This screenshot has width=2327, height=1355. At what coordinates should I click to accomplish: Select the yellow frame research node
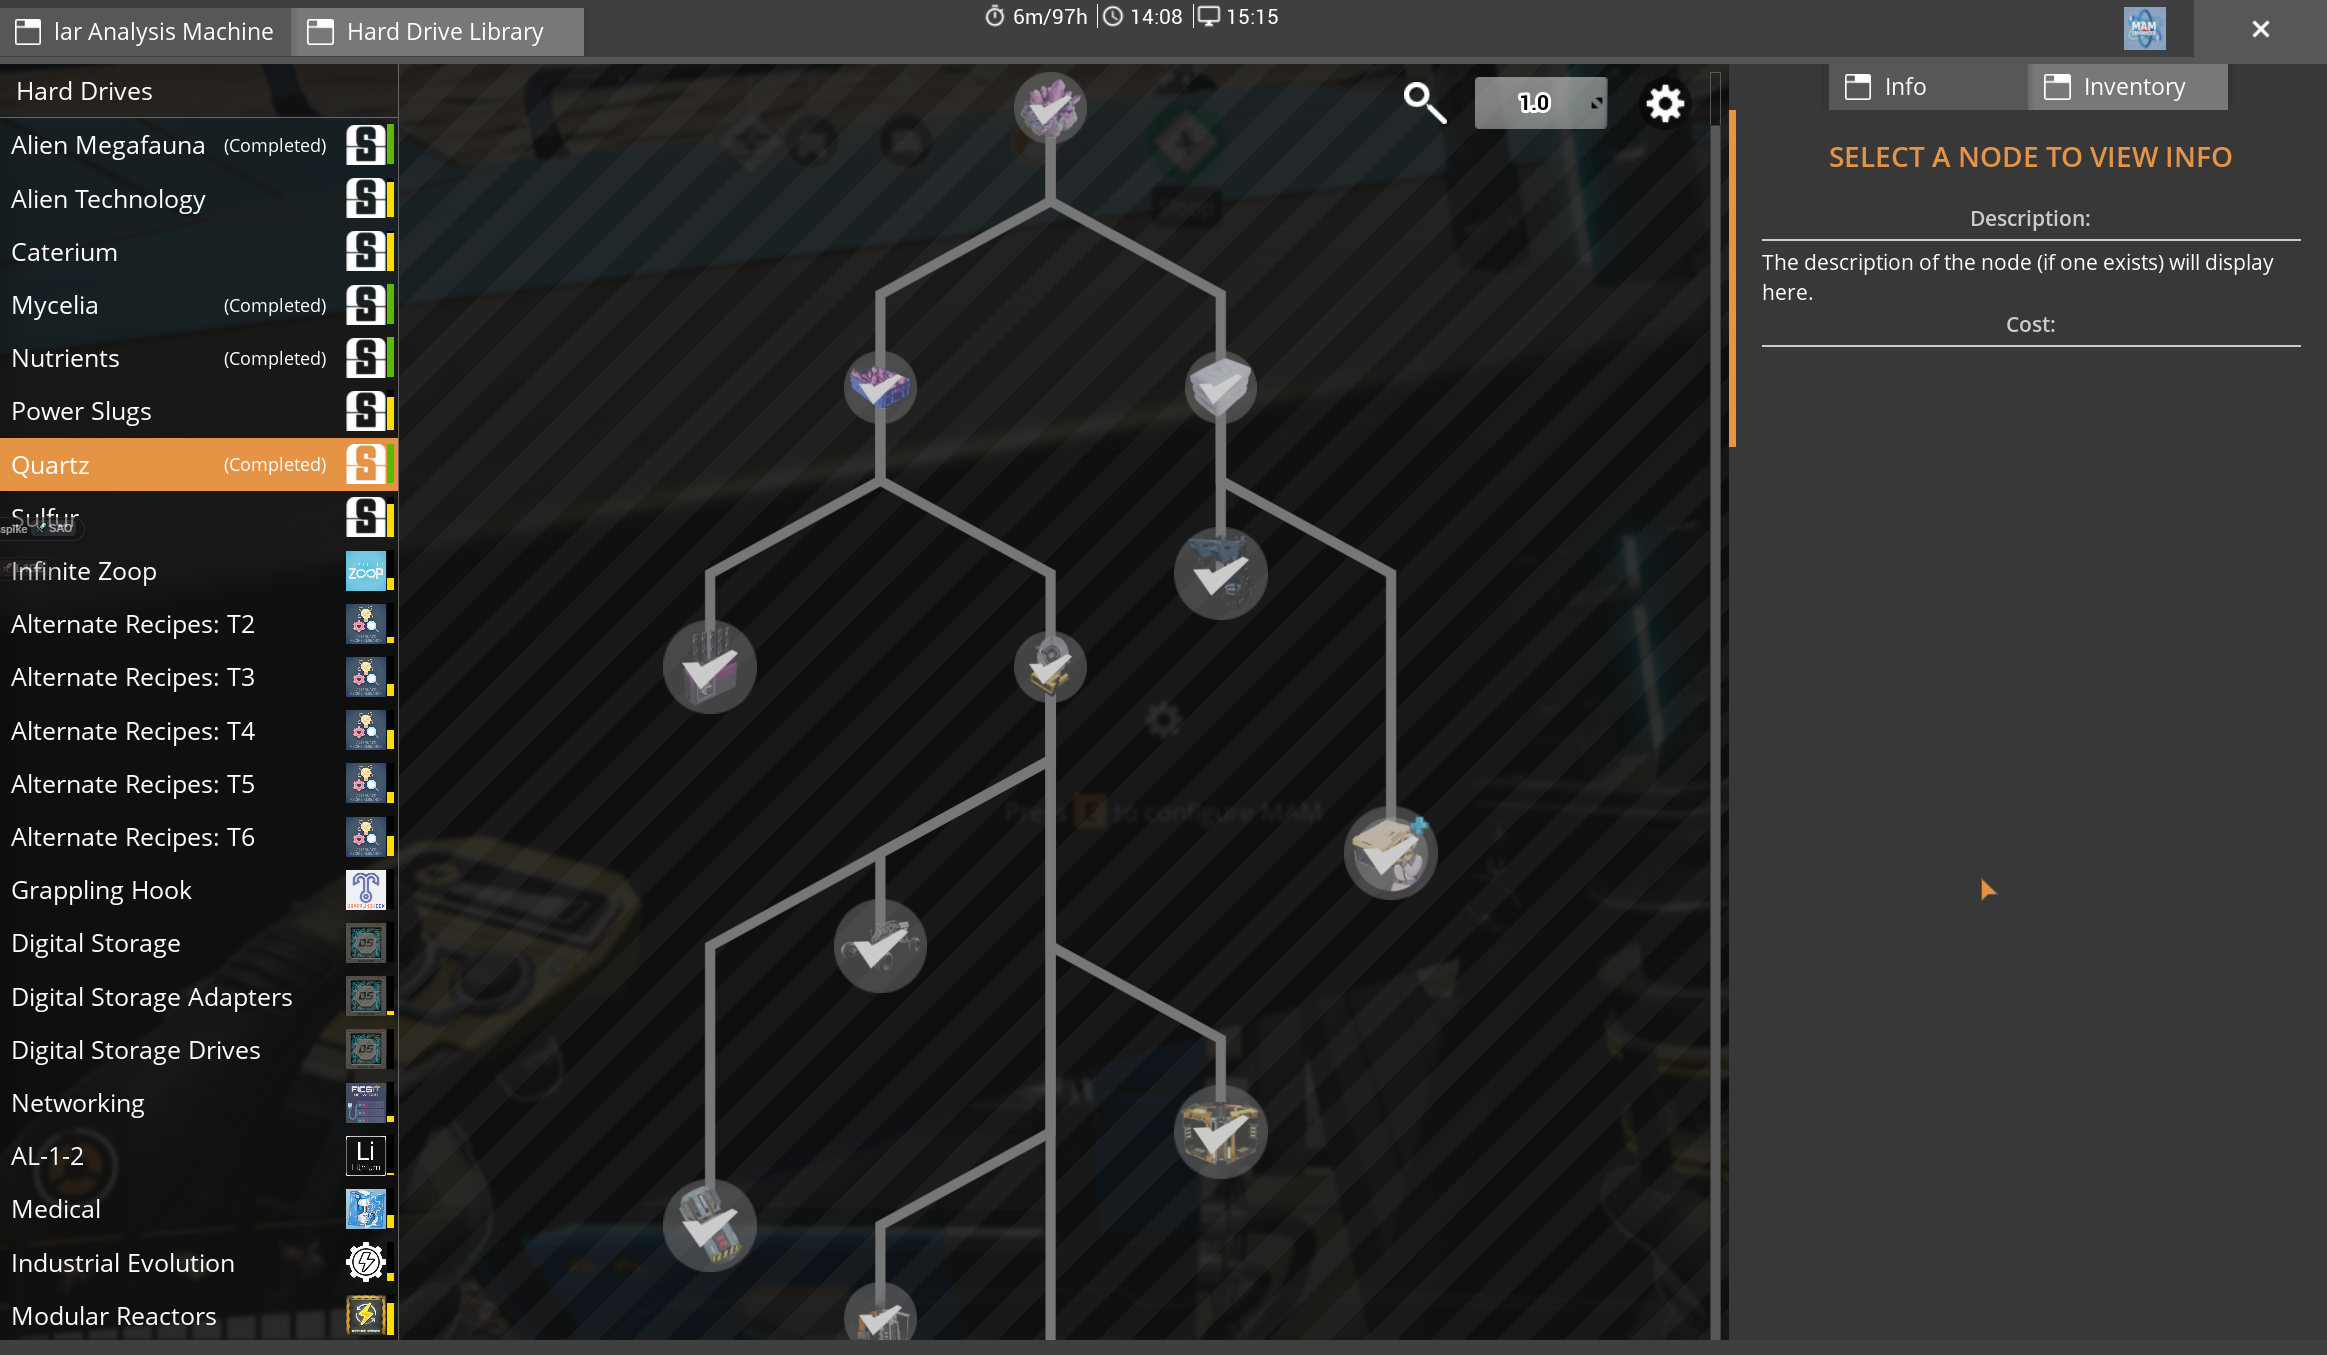[x=1220, y=1132]
